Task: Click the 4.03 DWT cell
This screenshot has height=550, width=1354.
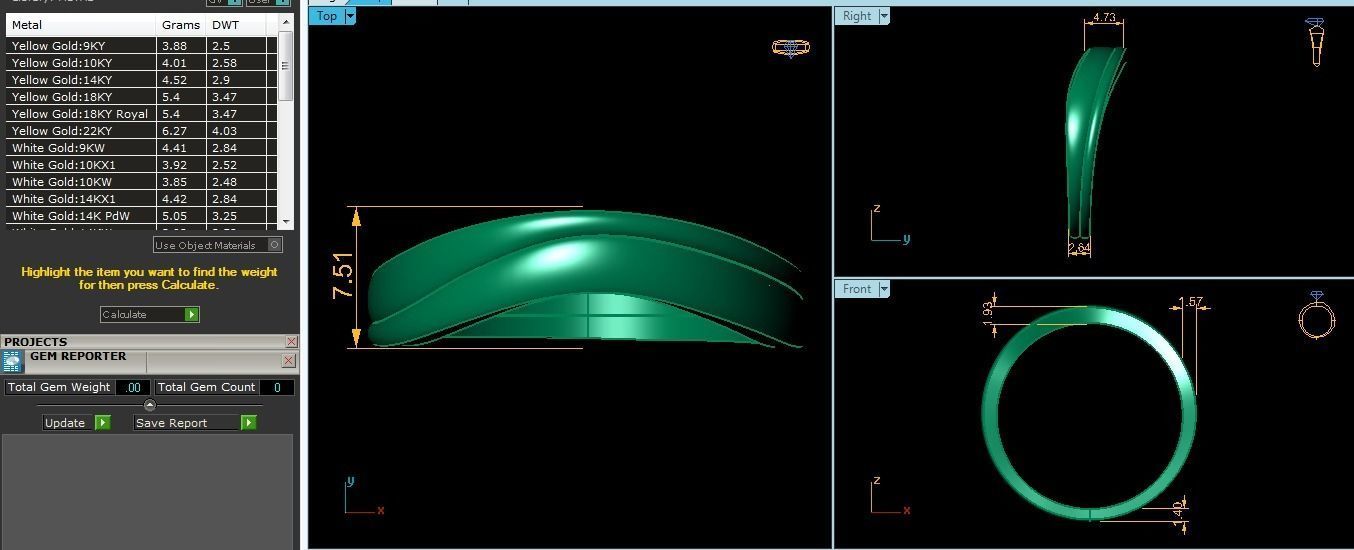Action: (x=236, y=131)
